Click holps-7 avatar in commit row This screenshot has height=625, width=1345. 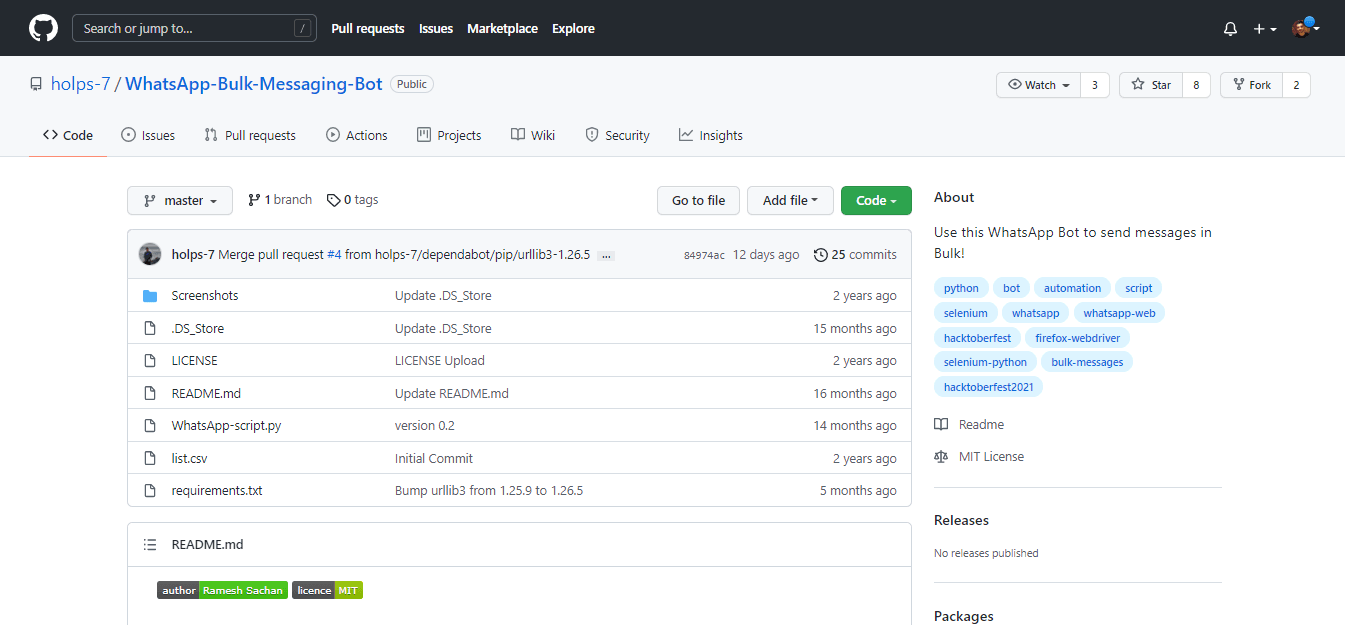tap(150, 254)
